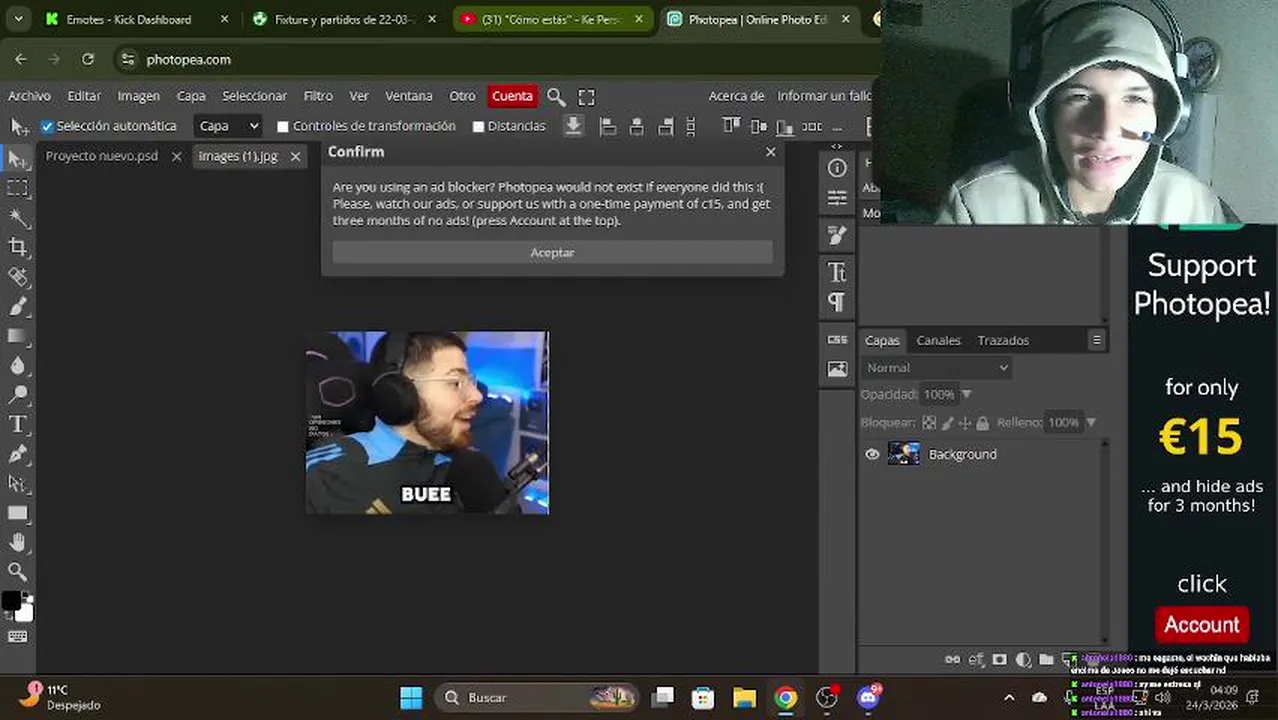Hide the Background layer via eye icon
Screen dimensions: 1278x720
(x=872, y=454)
